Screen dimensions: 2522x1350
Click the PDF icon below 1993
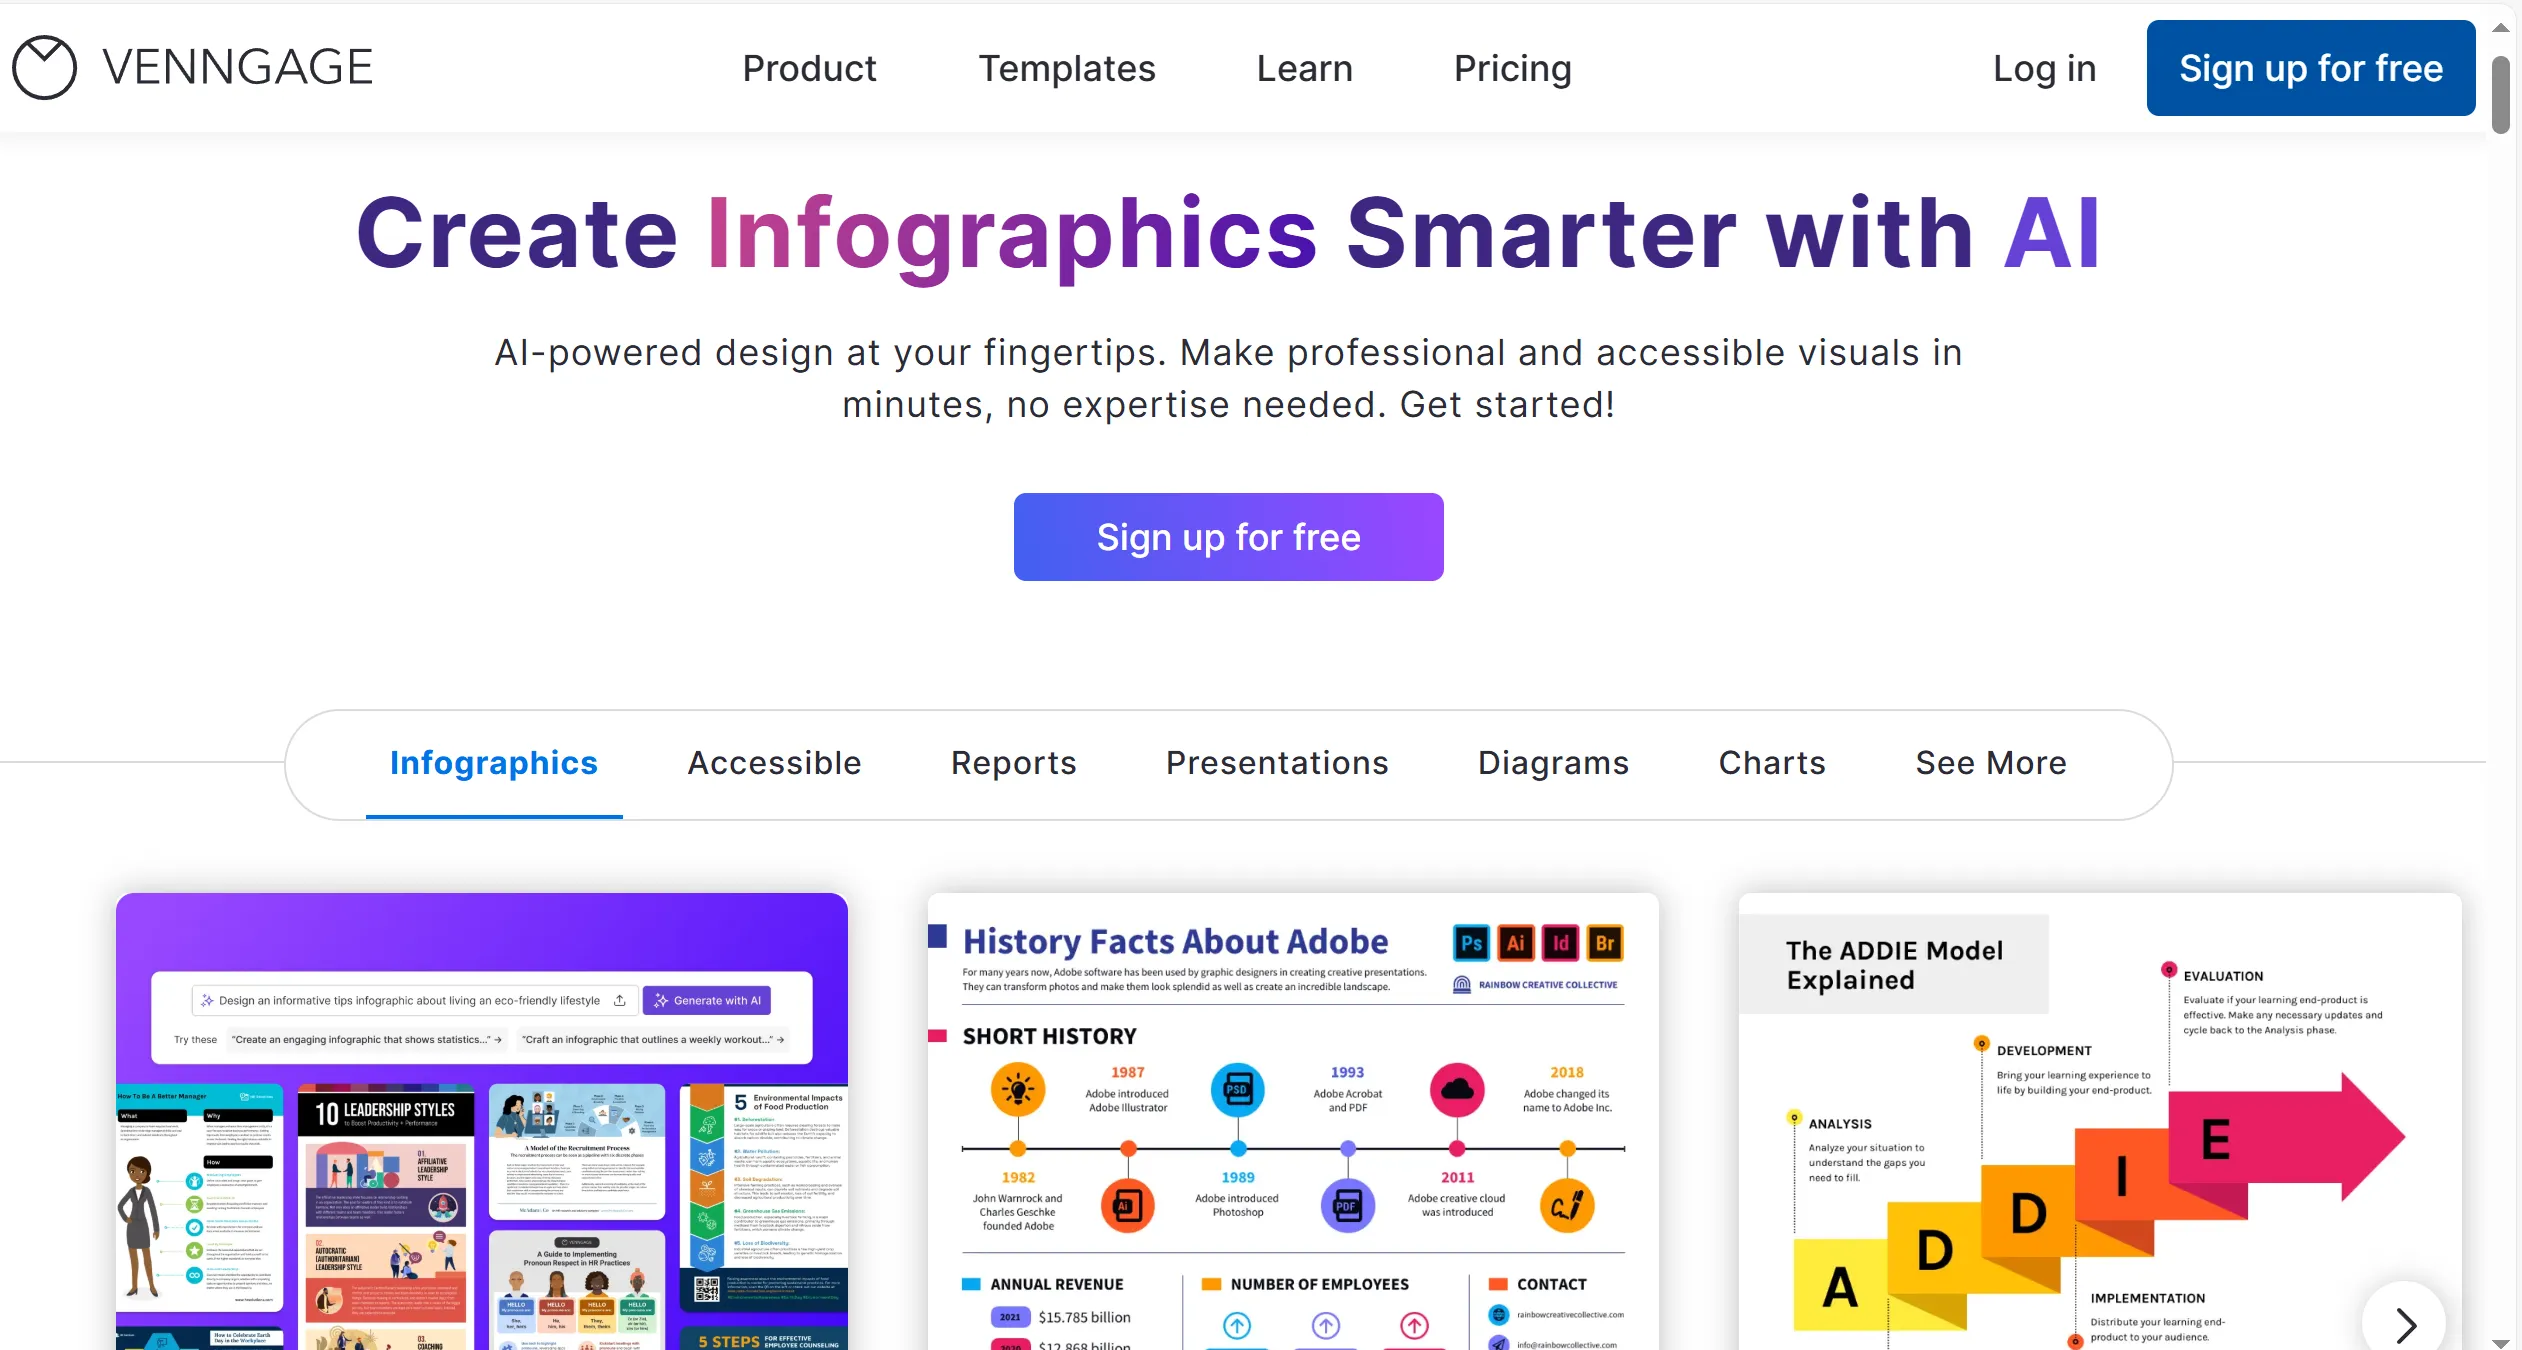tap(1347, 1206)
